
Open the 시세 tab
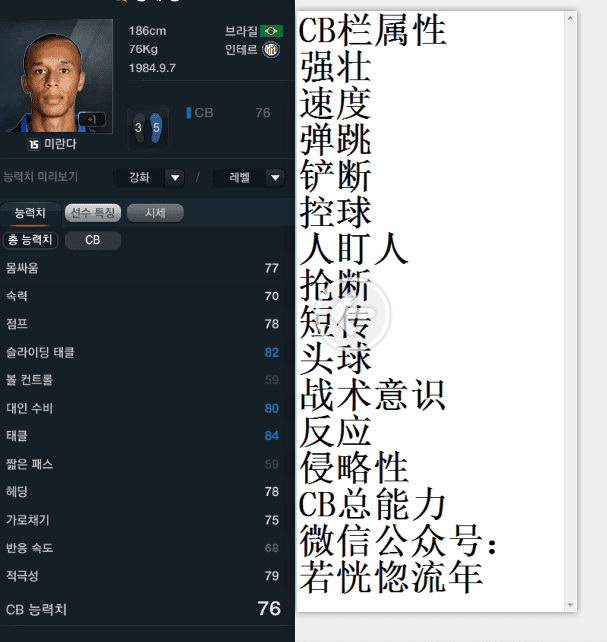(155, 213)
